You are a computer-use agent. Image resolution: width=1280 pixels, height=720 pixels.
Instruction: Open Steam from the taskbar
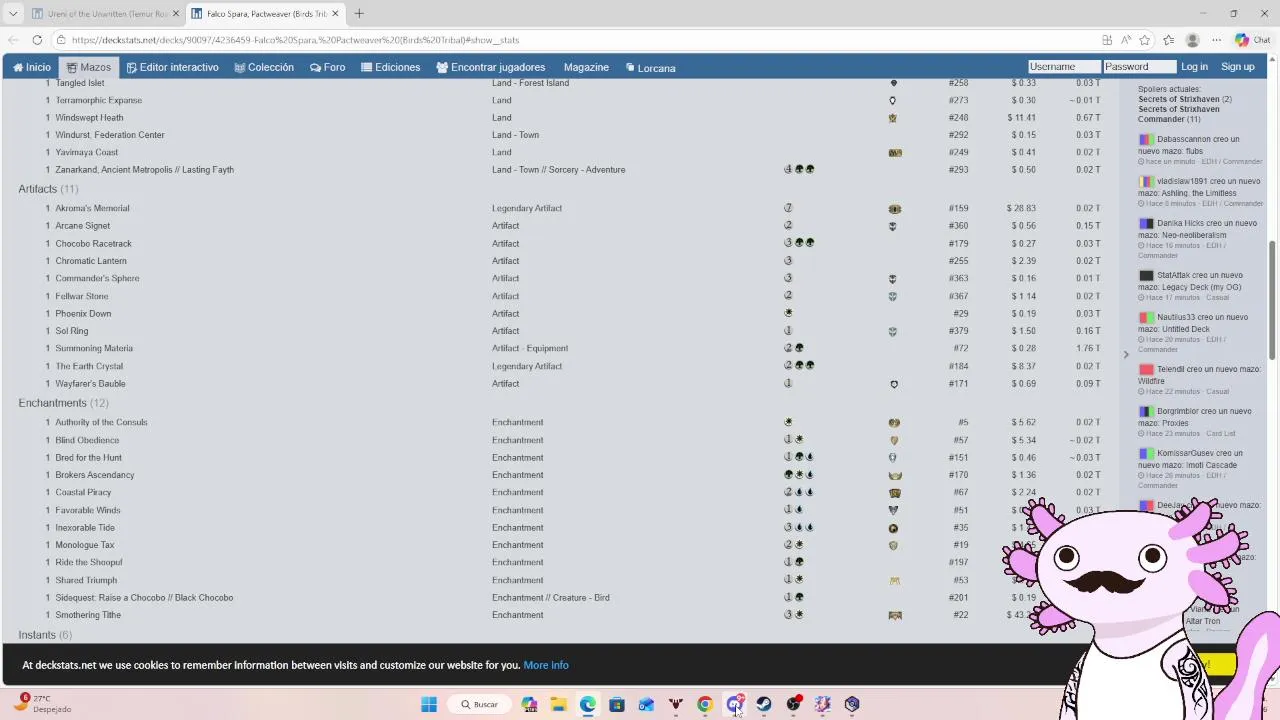764,704
